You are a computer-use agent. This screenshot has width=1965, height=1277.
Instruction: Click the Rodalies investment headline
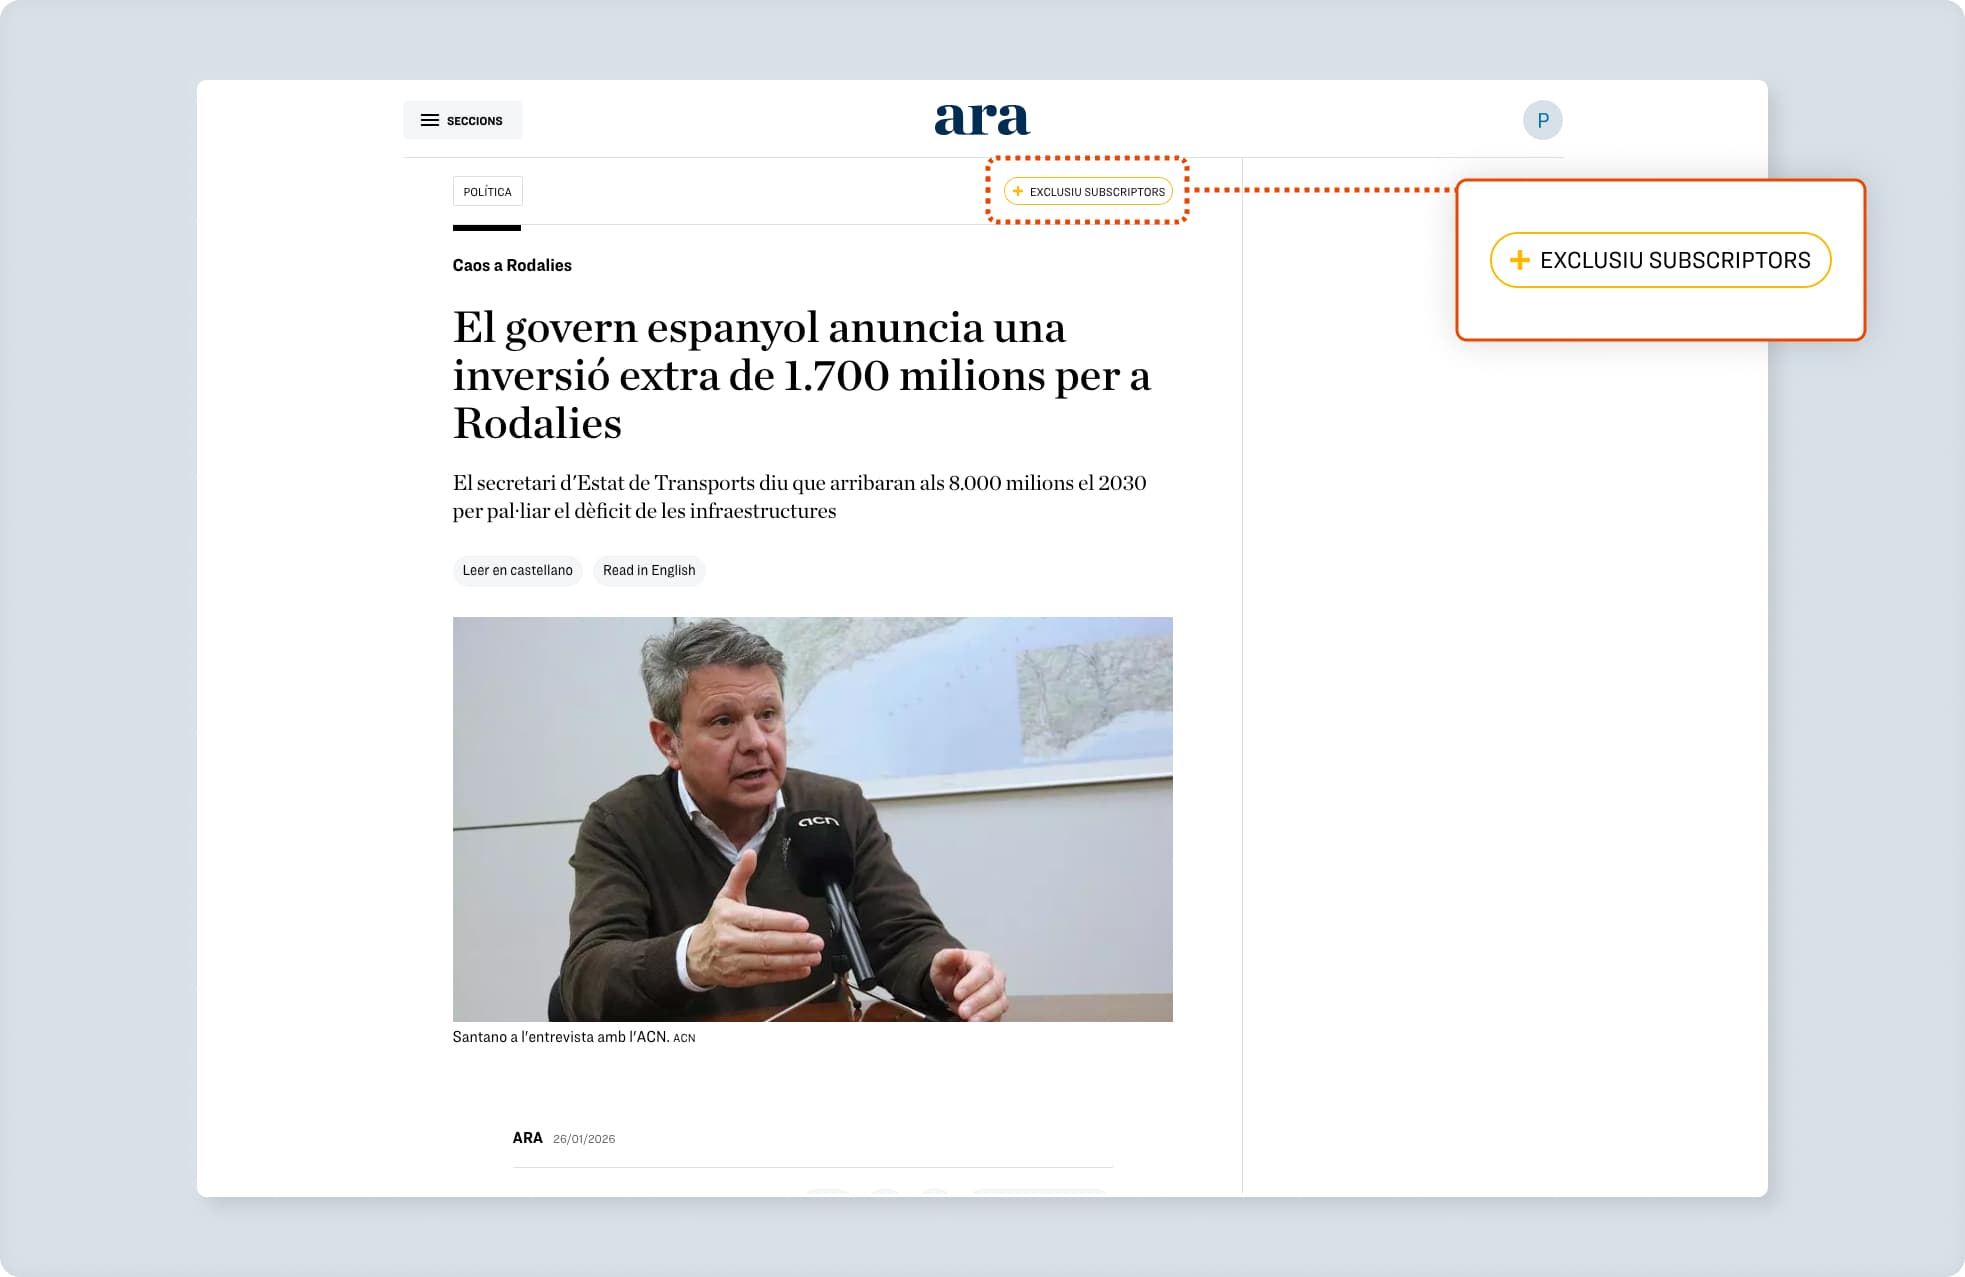[800, 375]
